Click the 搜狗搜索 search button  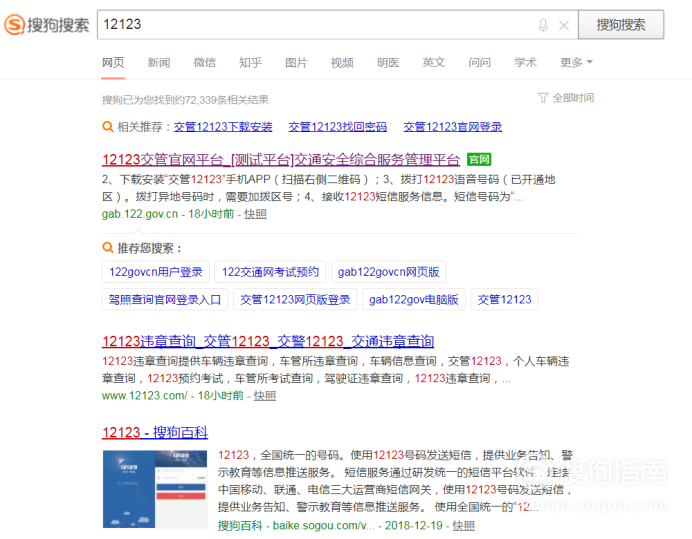point(621,25)
